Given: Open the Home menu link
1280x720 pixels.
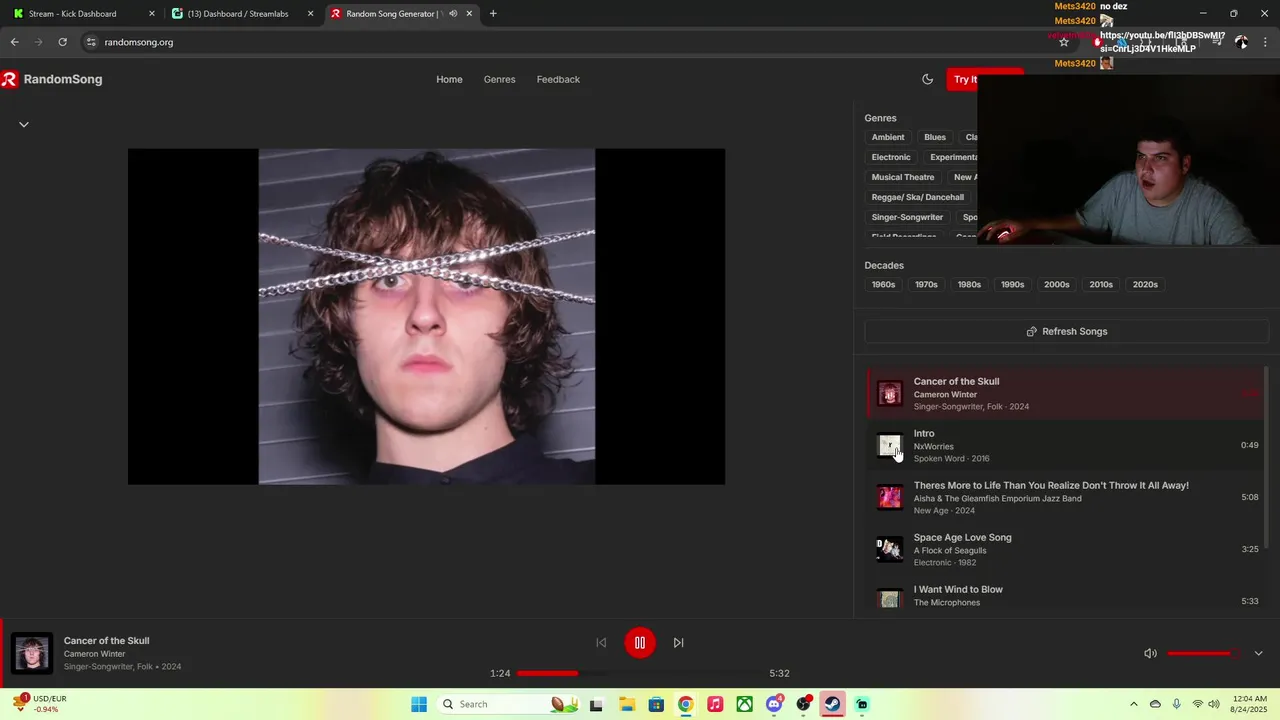Looking at the screenshot, I should [449, 79].
